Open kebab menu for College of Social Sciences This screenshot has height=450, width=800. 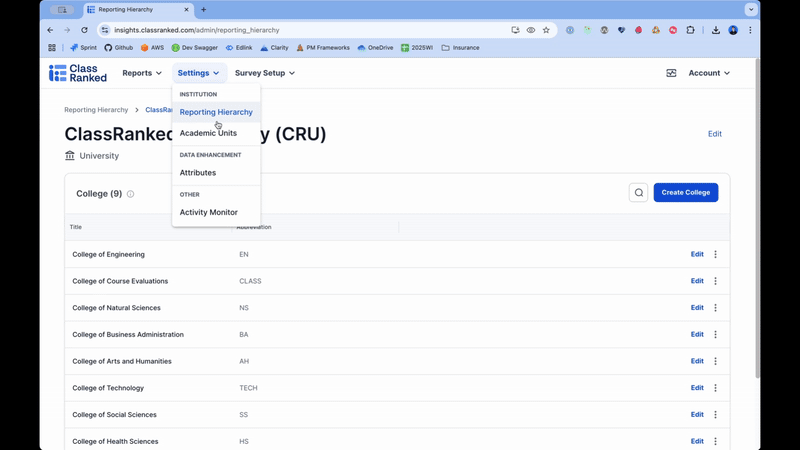click(x=715, y=414)
